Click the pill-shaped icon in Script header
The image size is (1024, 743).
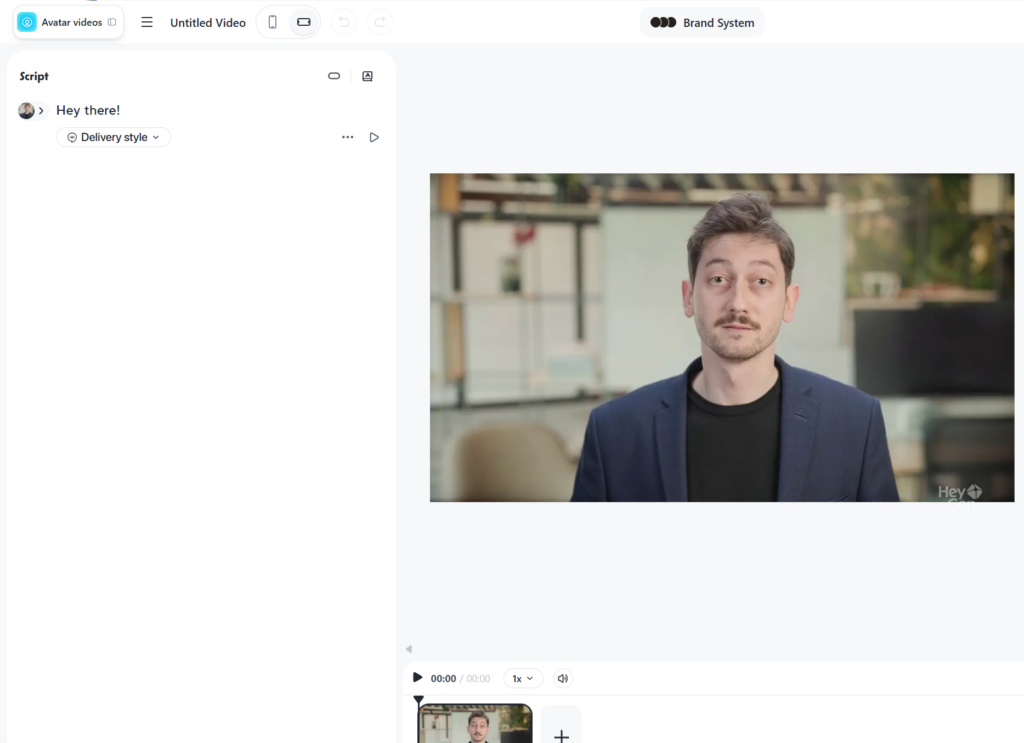(334, 76)
